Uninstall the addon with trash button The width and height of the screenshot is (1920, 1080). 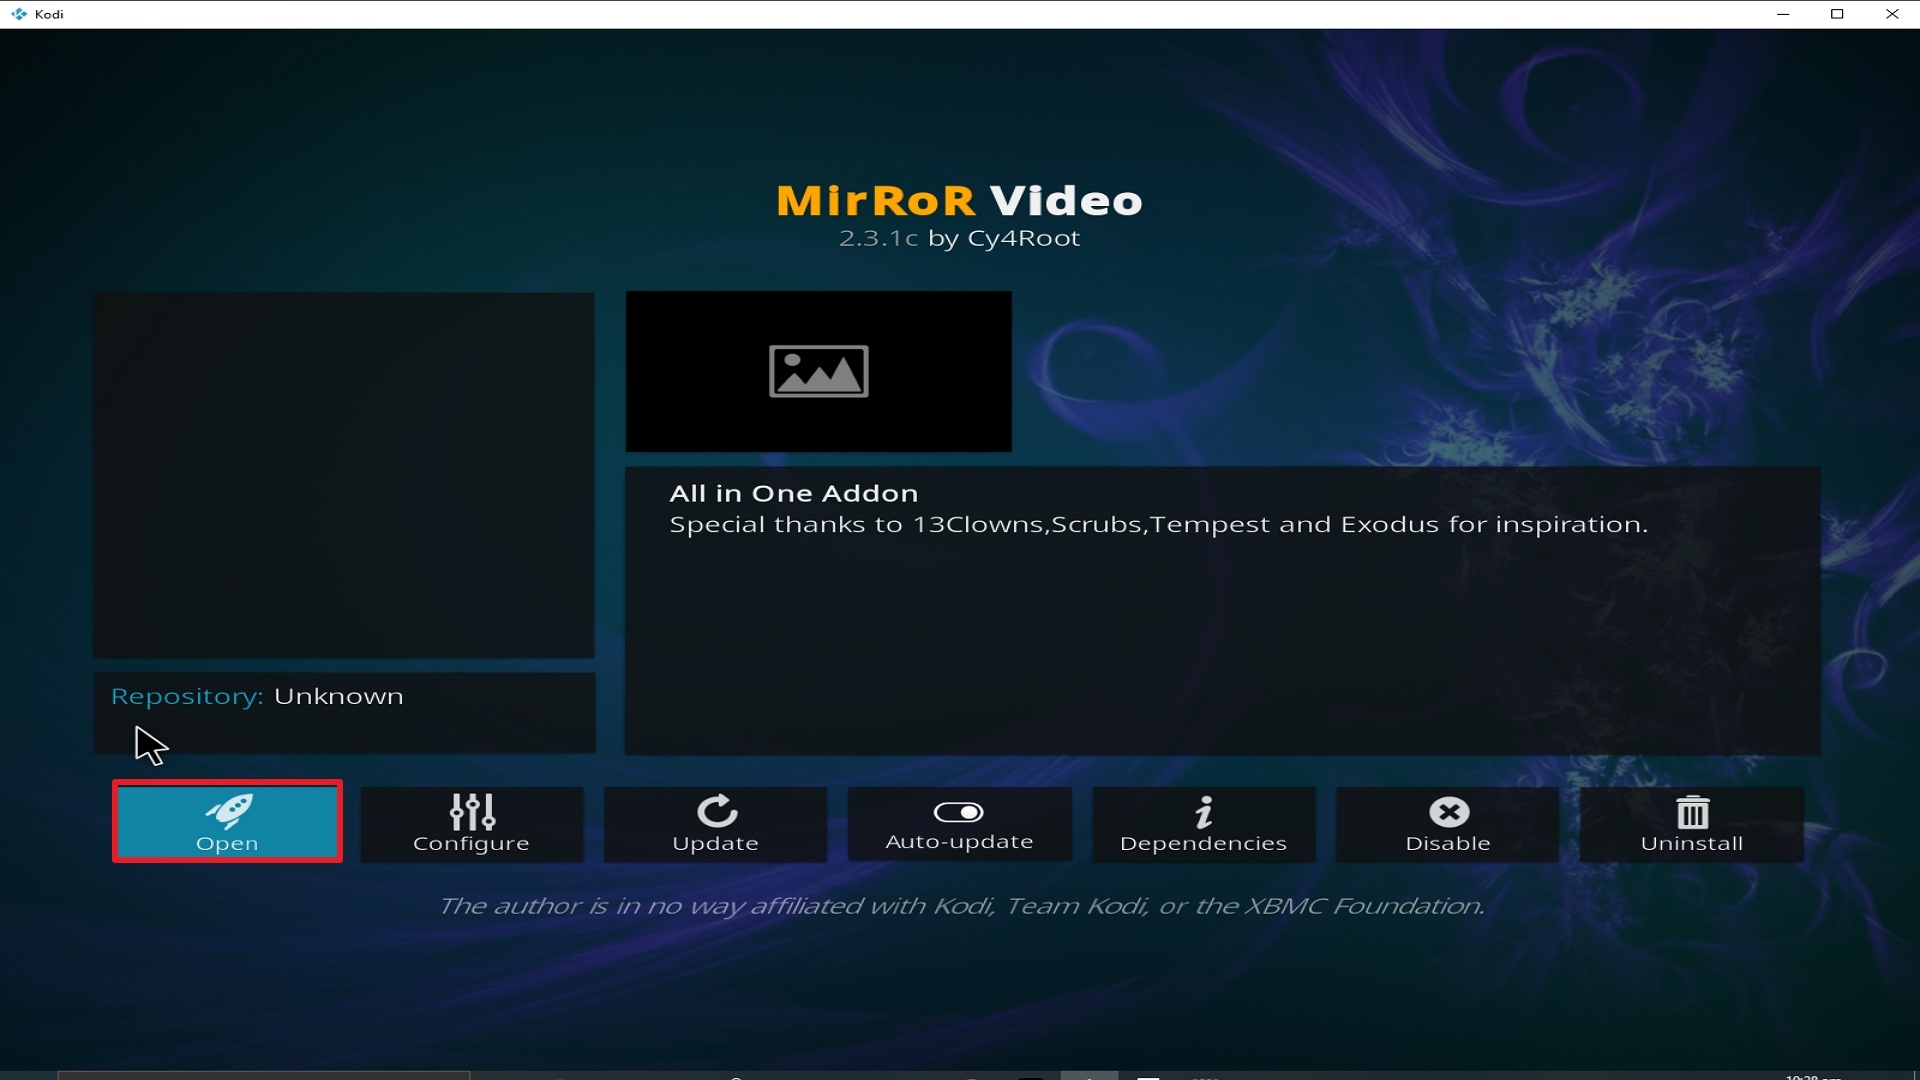(1691, 824)
